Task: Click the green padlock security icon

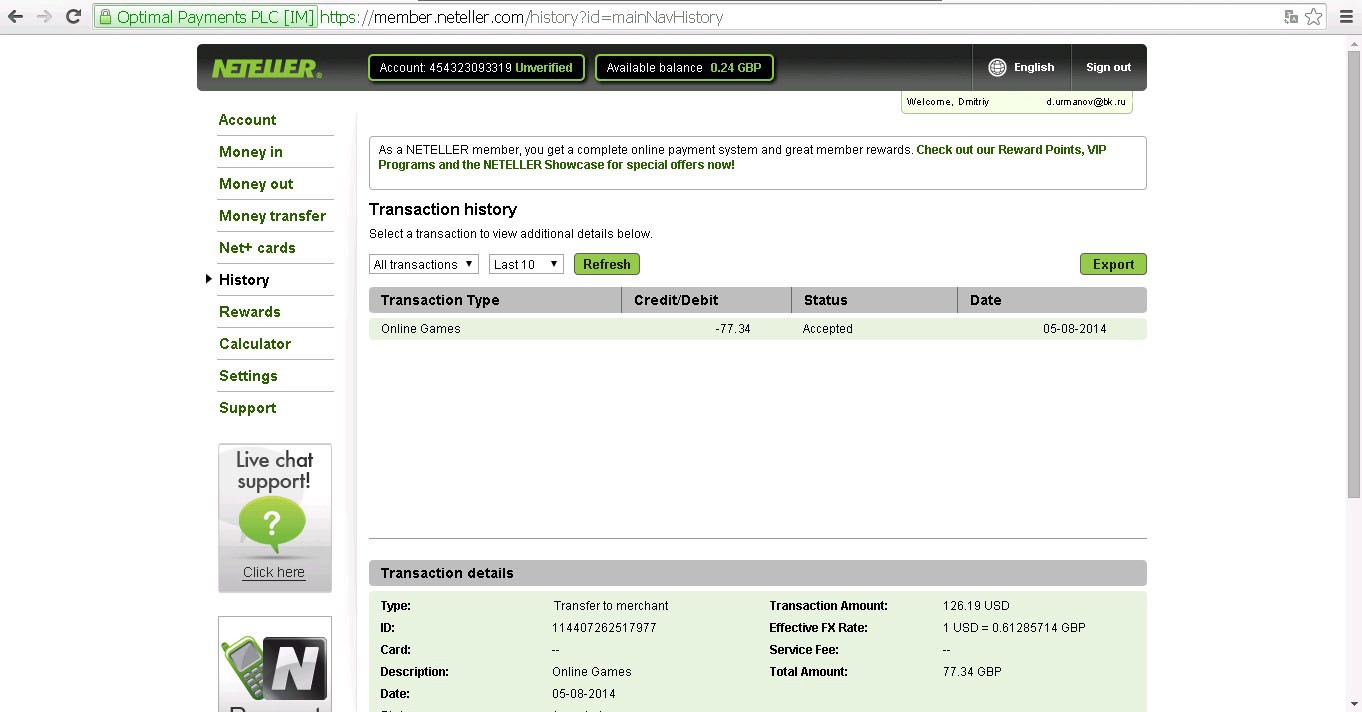Action: click(104, 17)
